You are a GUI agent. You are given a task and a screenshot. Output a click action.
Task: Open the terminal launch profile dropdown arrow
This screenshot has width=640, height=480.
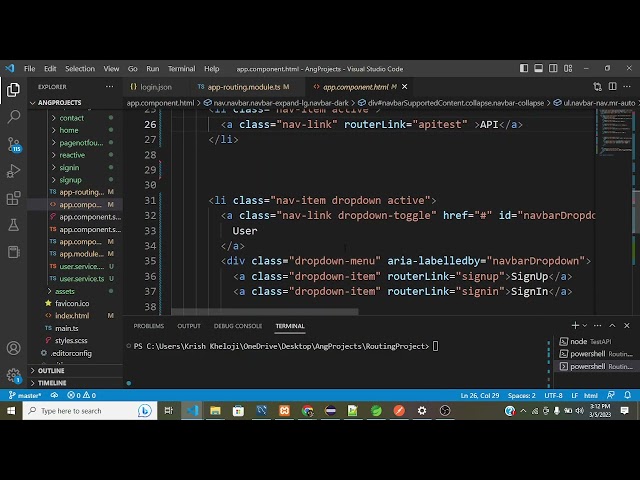(584, 326)
